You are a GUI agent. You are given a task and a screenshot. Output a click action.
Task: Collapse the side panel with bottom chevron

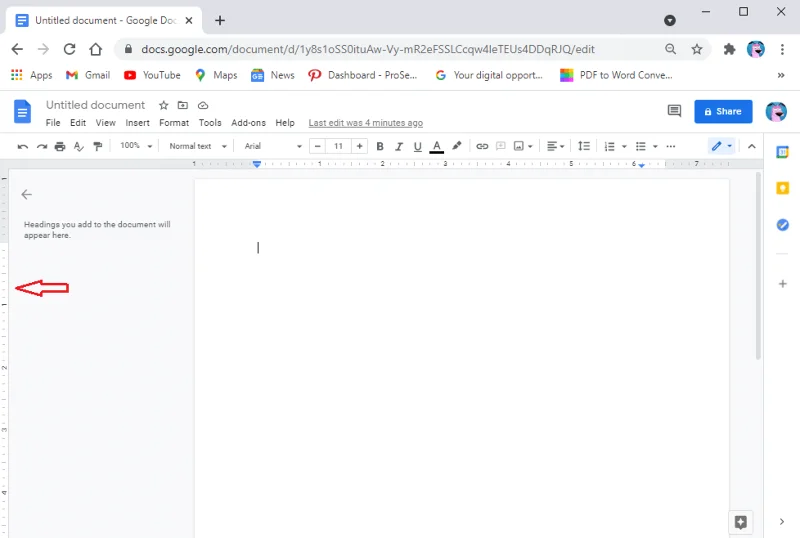[x=782, y=522]
